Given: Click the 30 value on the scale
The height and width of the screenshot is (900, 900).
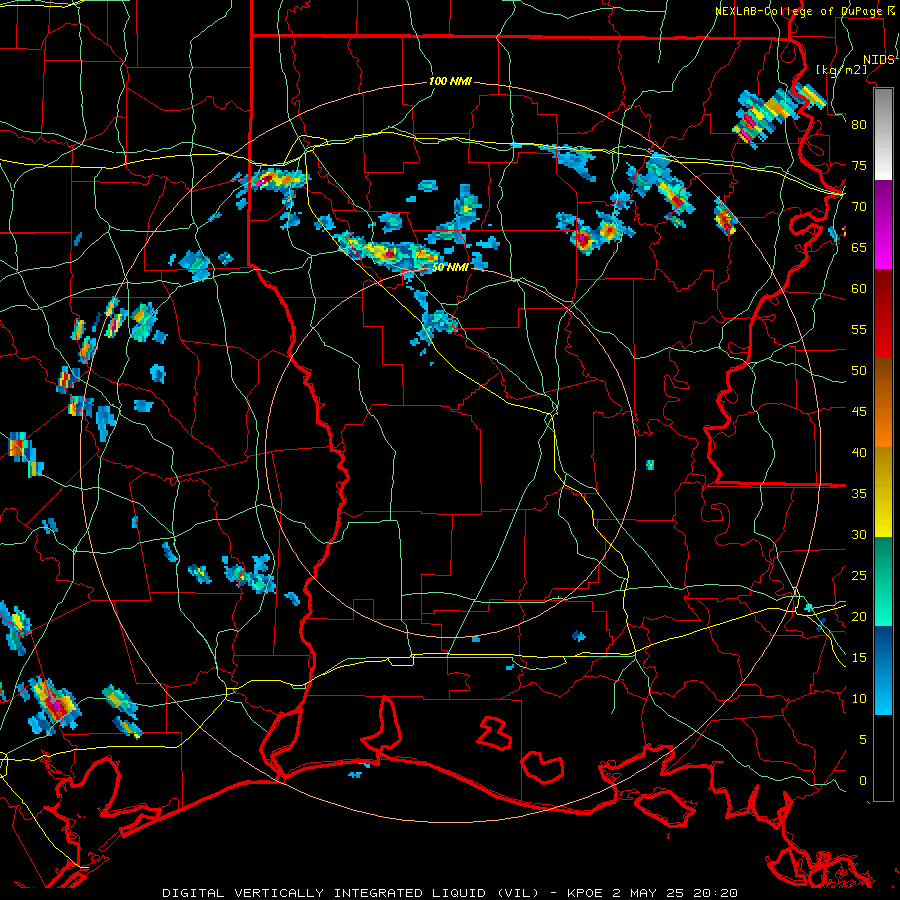Looking at the screenshot, I should (859, 534).
